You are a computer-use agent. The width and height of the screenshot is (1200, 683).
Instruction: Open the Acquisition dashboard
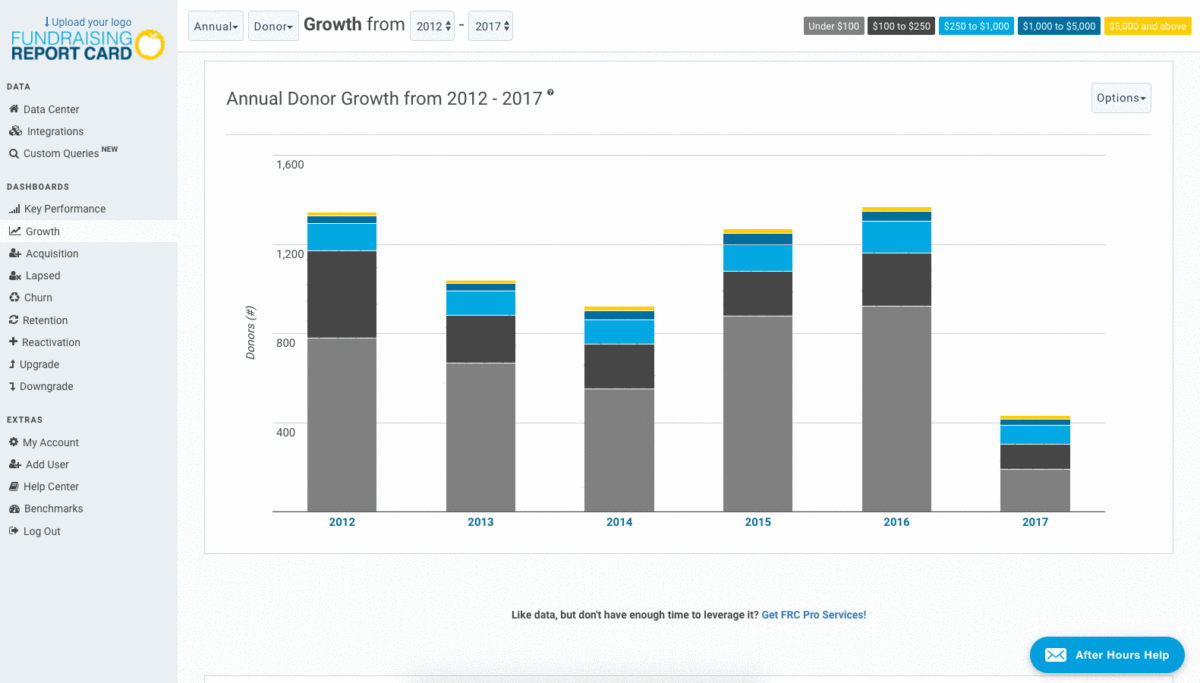58,253
